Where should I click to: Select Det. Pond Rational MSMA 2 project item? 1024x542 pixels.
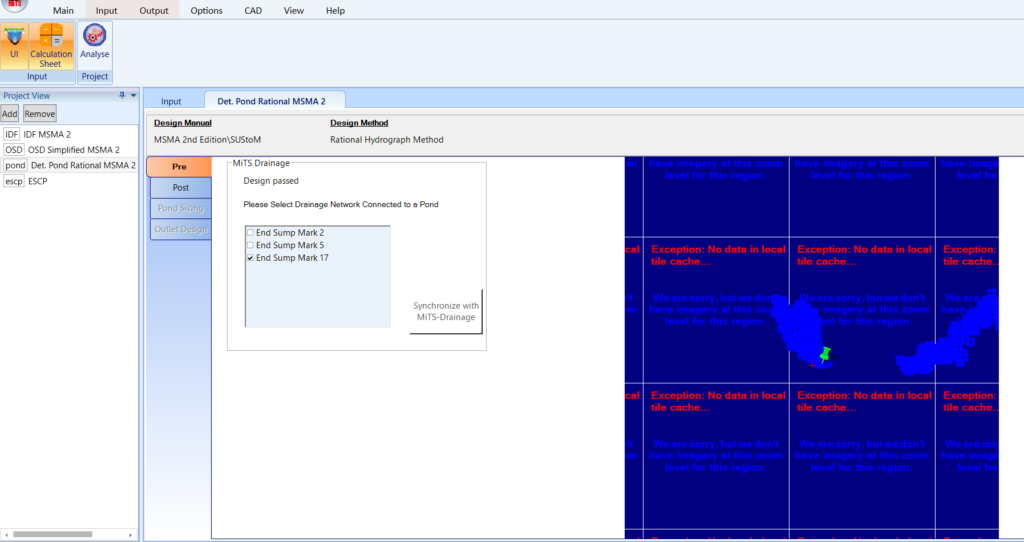tap(84, 165)
